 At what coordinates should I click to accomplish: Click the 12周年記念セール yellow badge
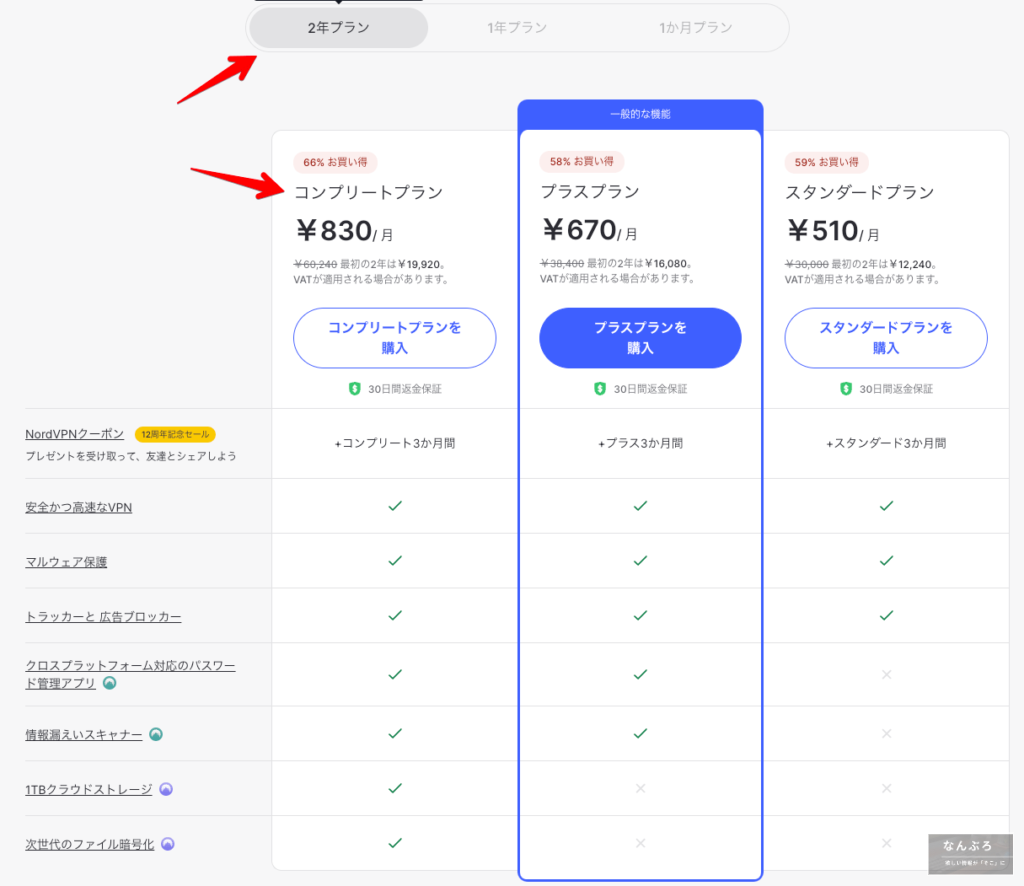click(x=175, y=434)
